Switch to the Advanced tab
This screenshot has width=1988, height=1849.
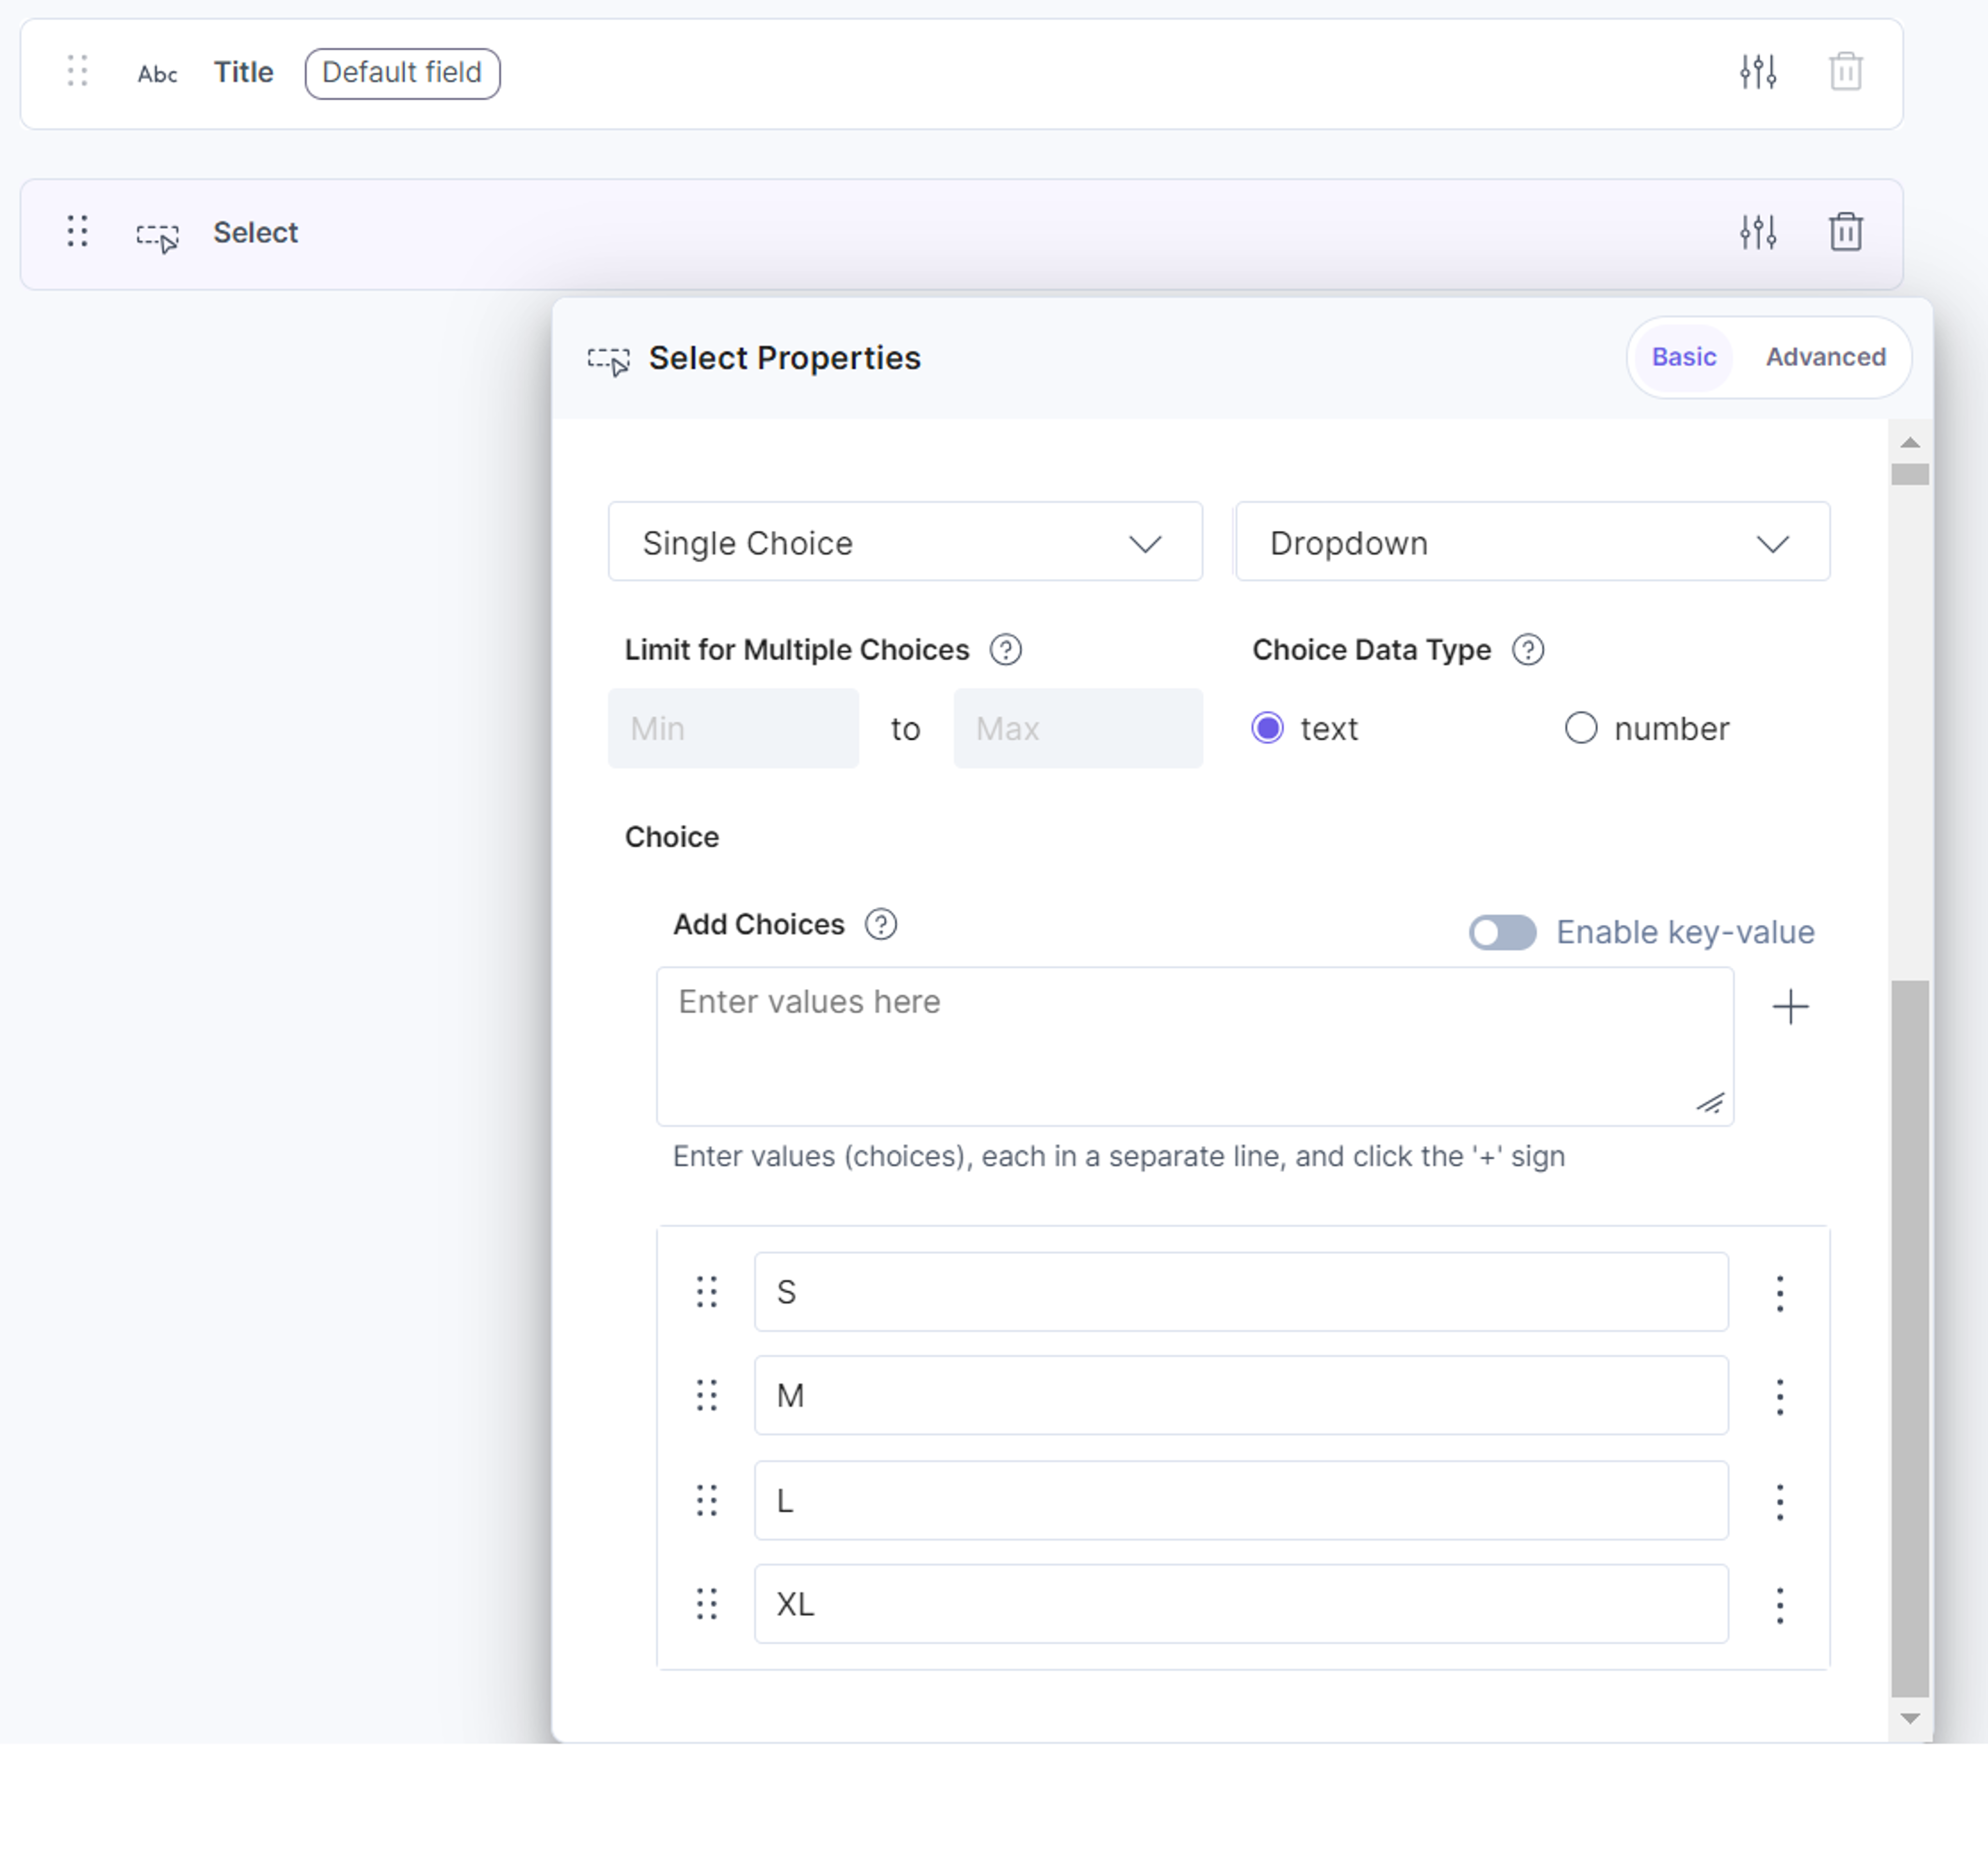coord(1825,357)
